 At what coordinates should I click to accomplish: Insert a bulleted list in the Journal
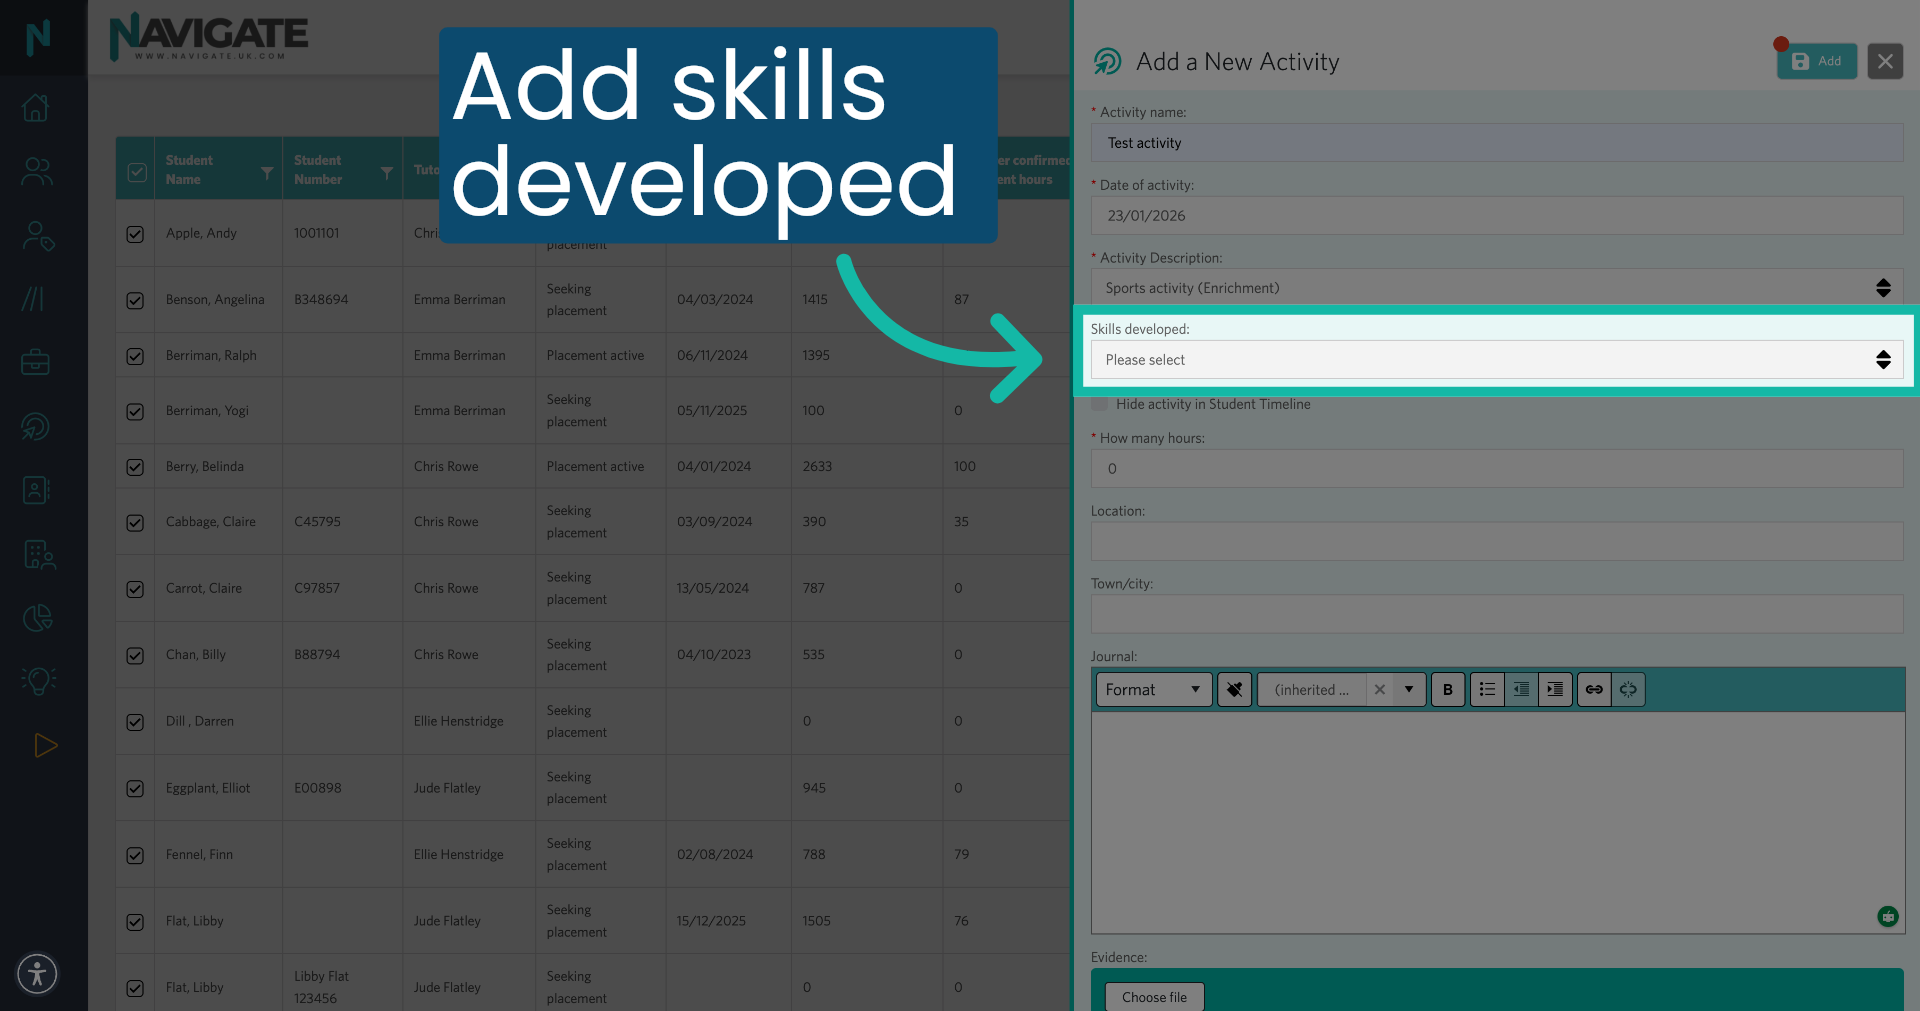tap(1487, 689)
